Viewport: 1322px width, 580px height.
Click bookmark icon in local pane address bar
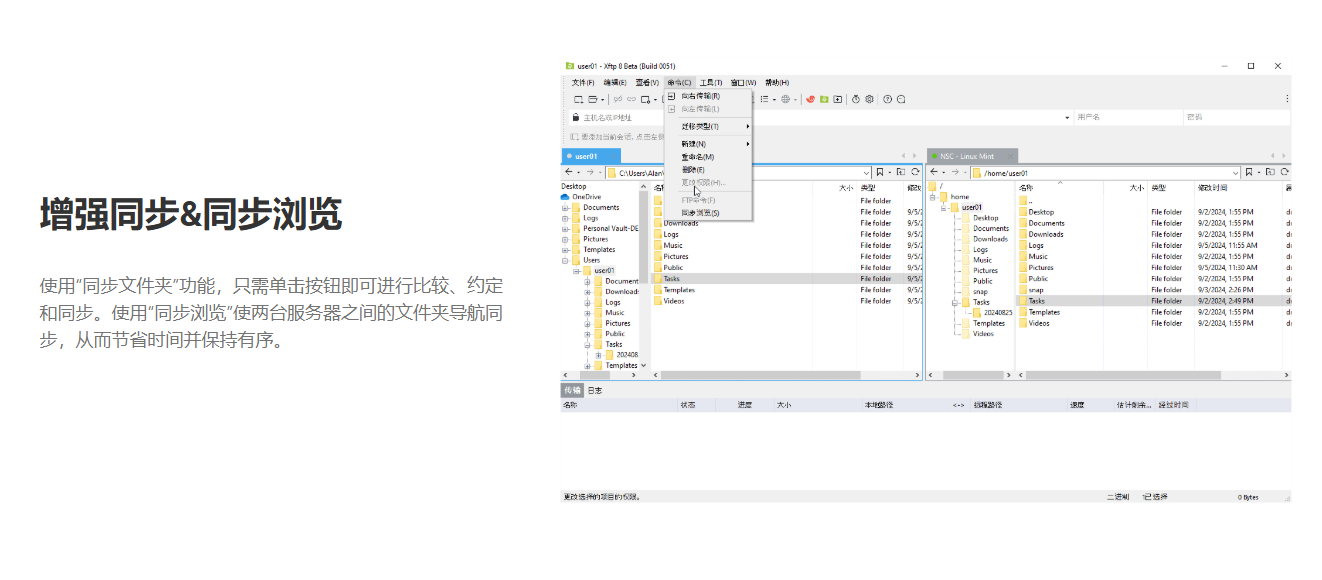pos(880,172)
